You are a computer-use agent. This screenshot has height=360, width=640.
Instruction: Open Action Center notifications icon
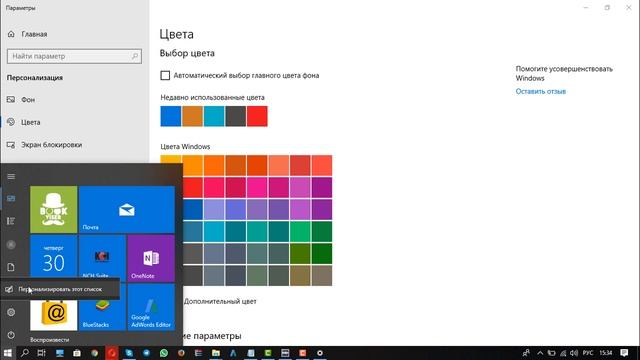click(624, 353)
